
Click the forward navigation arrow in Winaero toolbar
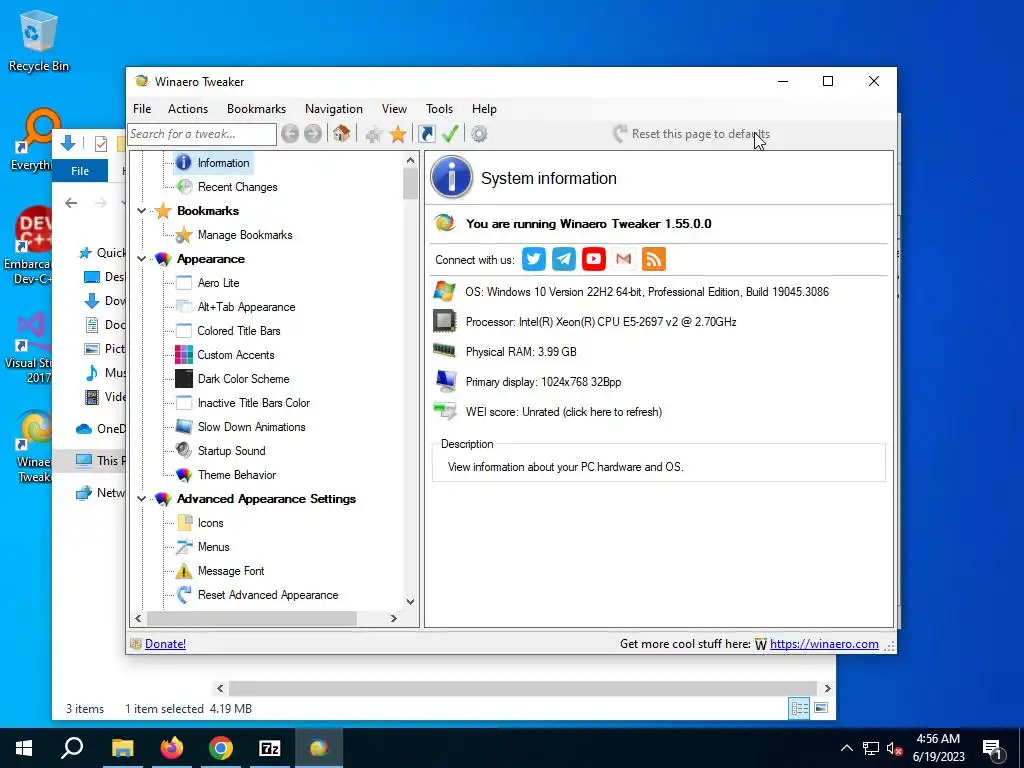313,134
